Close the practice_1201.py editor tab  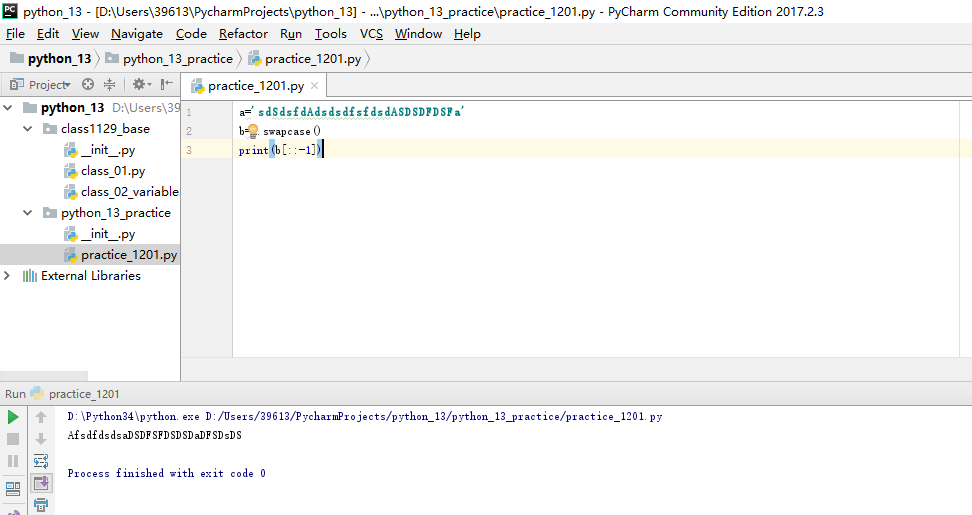tap(314, 86)
